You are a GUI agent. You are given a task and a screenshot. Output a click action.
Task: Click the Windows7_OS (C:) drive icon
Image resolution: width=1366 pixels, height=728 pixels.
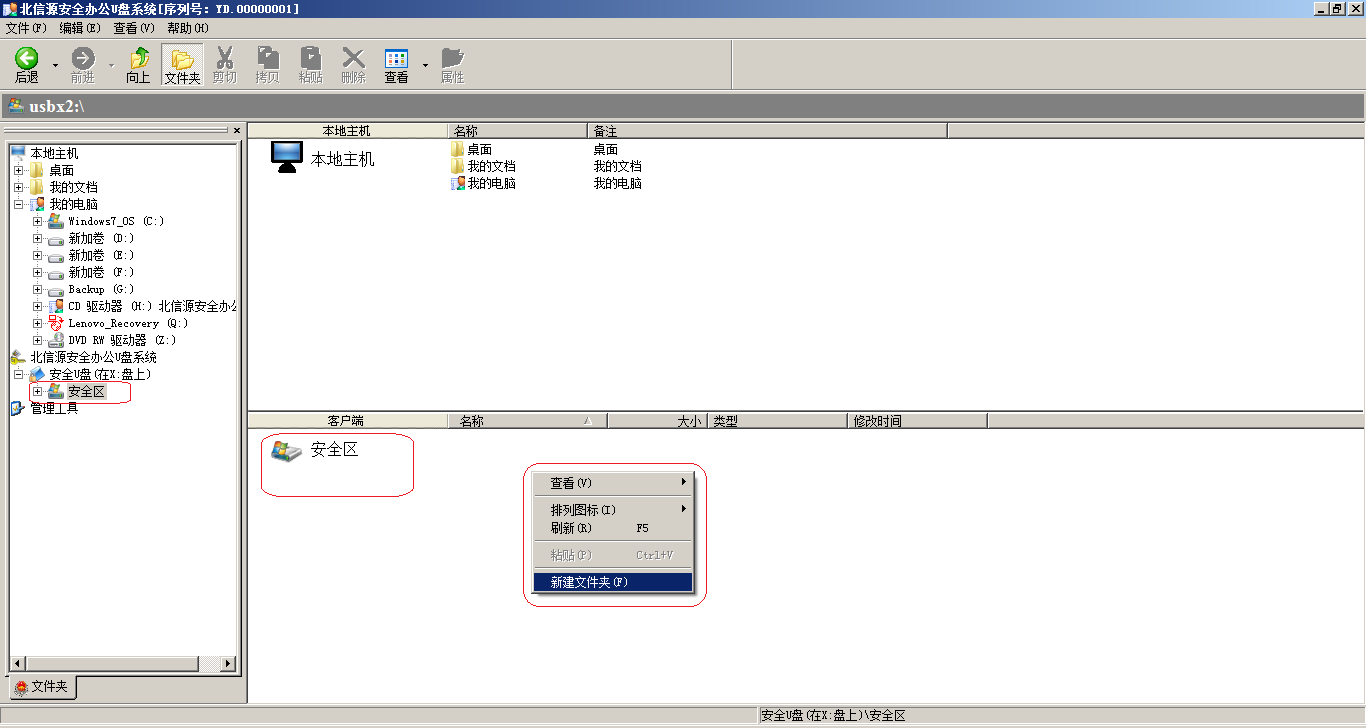(56, 221)
